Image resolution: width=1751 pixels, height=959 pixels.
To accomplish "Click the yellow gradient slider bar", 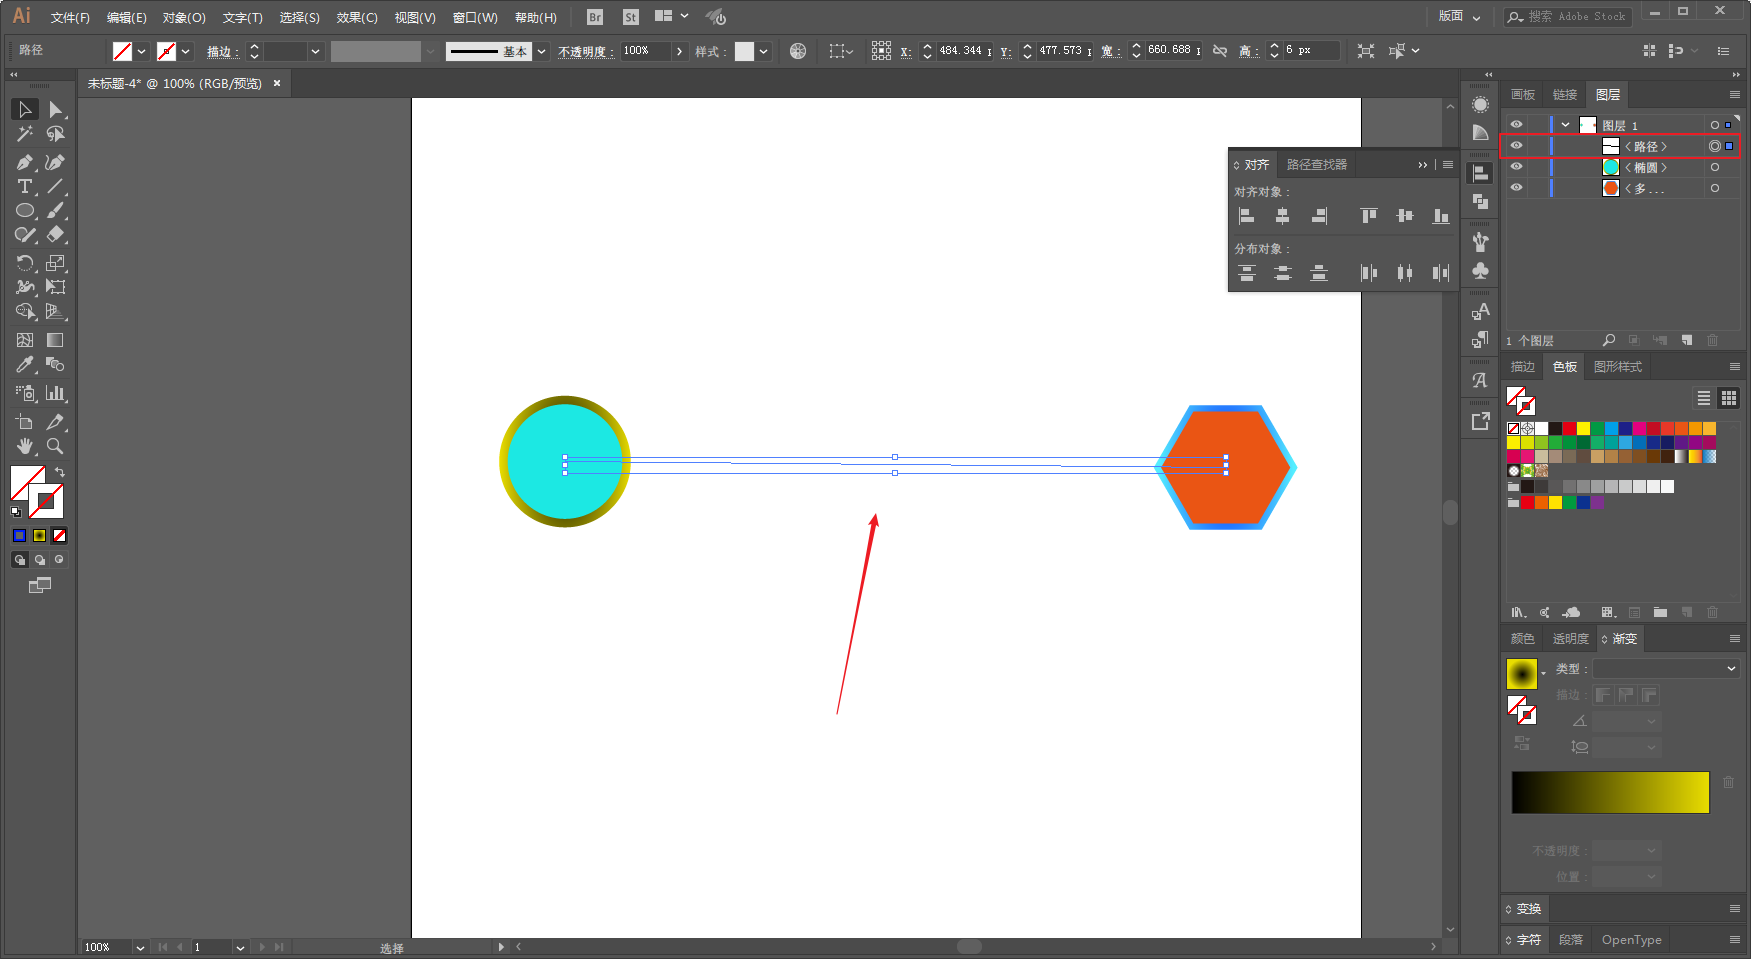I will [1610, 792].
